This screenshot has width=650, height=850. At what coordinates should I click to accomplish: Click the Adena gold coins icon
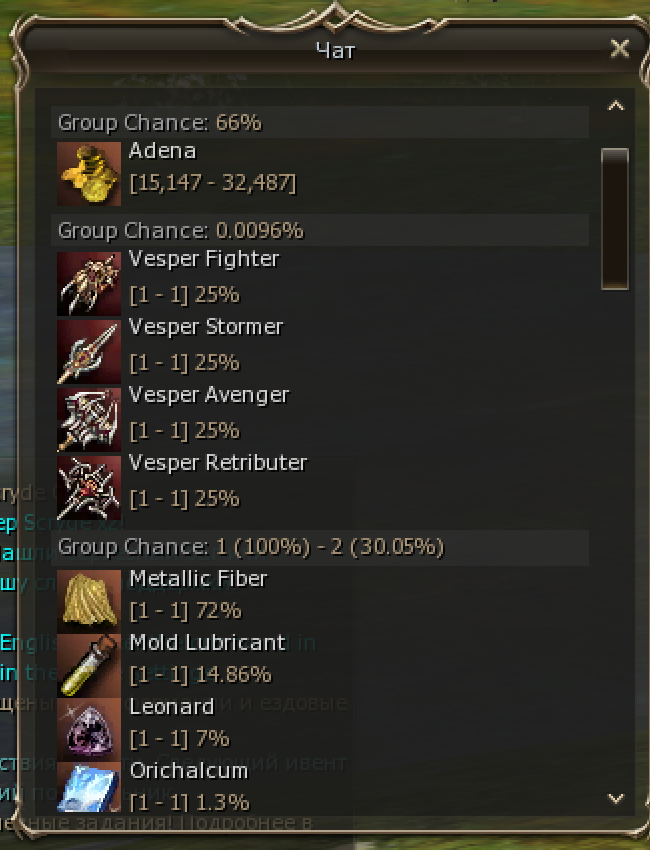[89, 174]
